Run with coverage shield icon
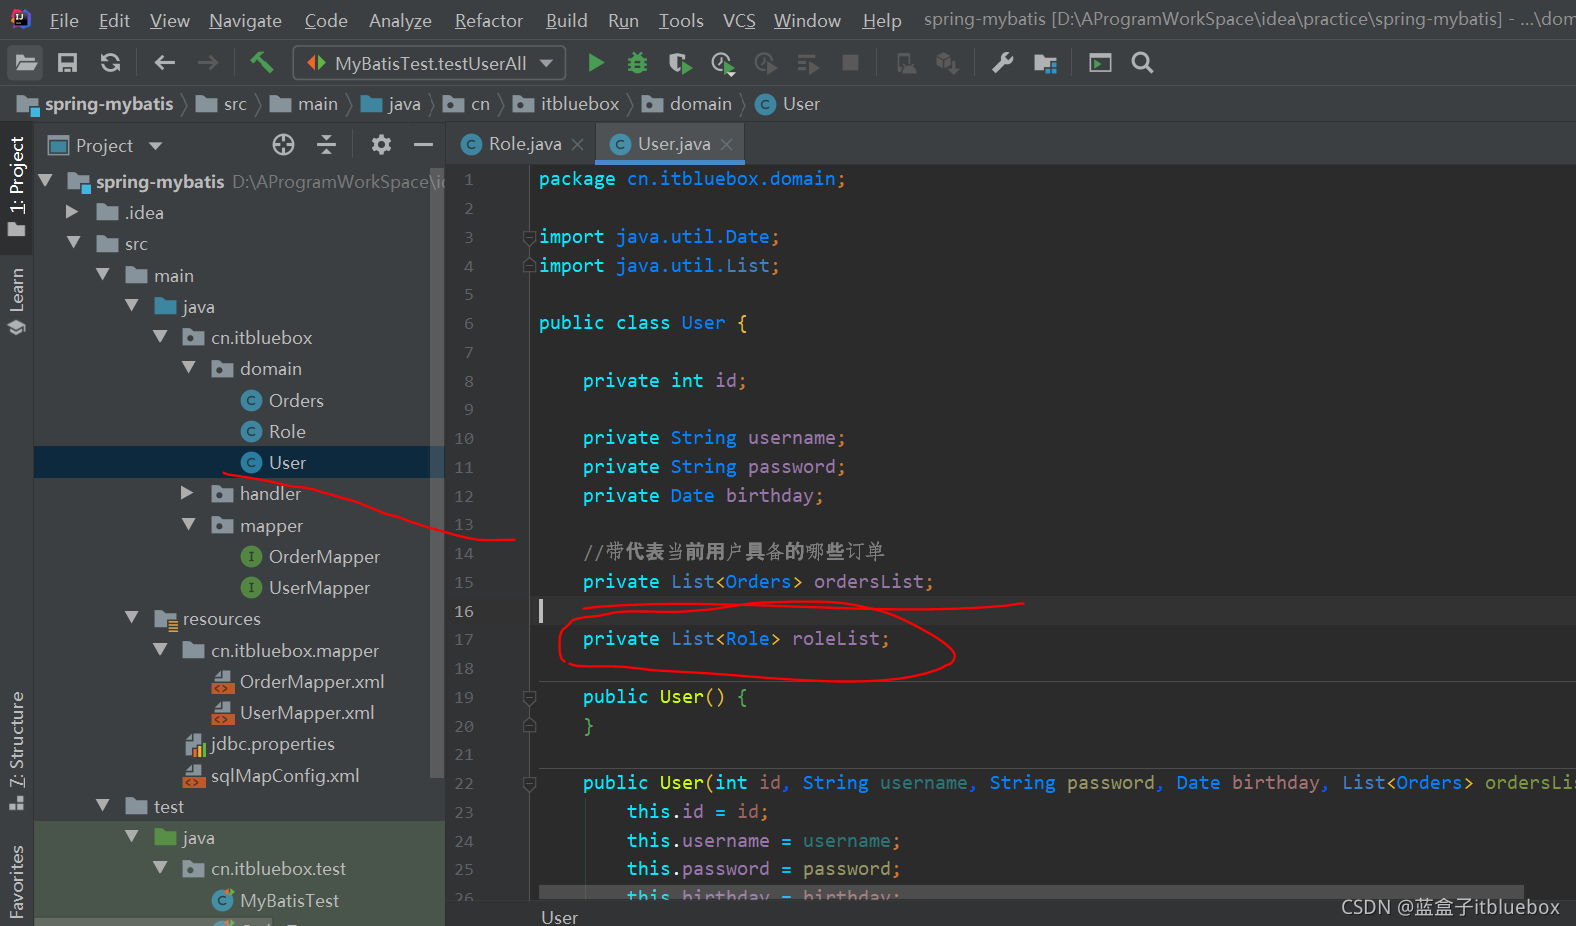Viewport: 1576px width, 926px height. coord(680,63)
